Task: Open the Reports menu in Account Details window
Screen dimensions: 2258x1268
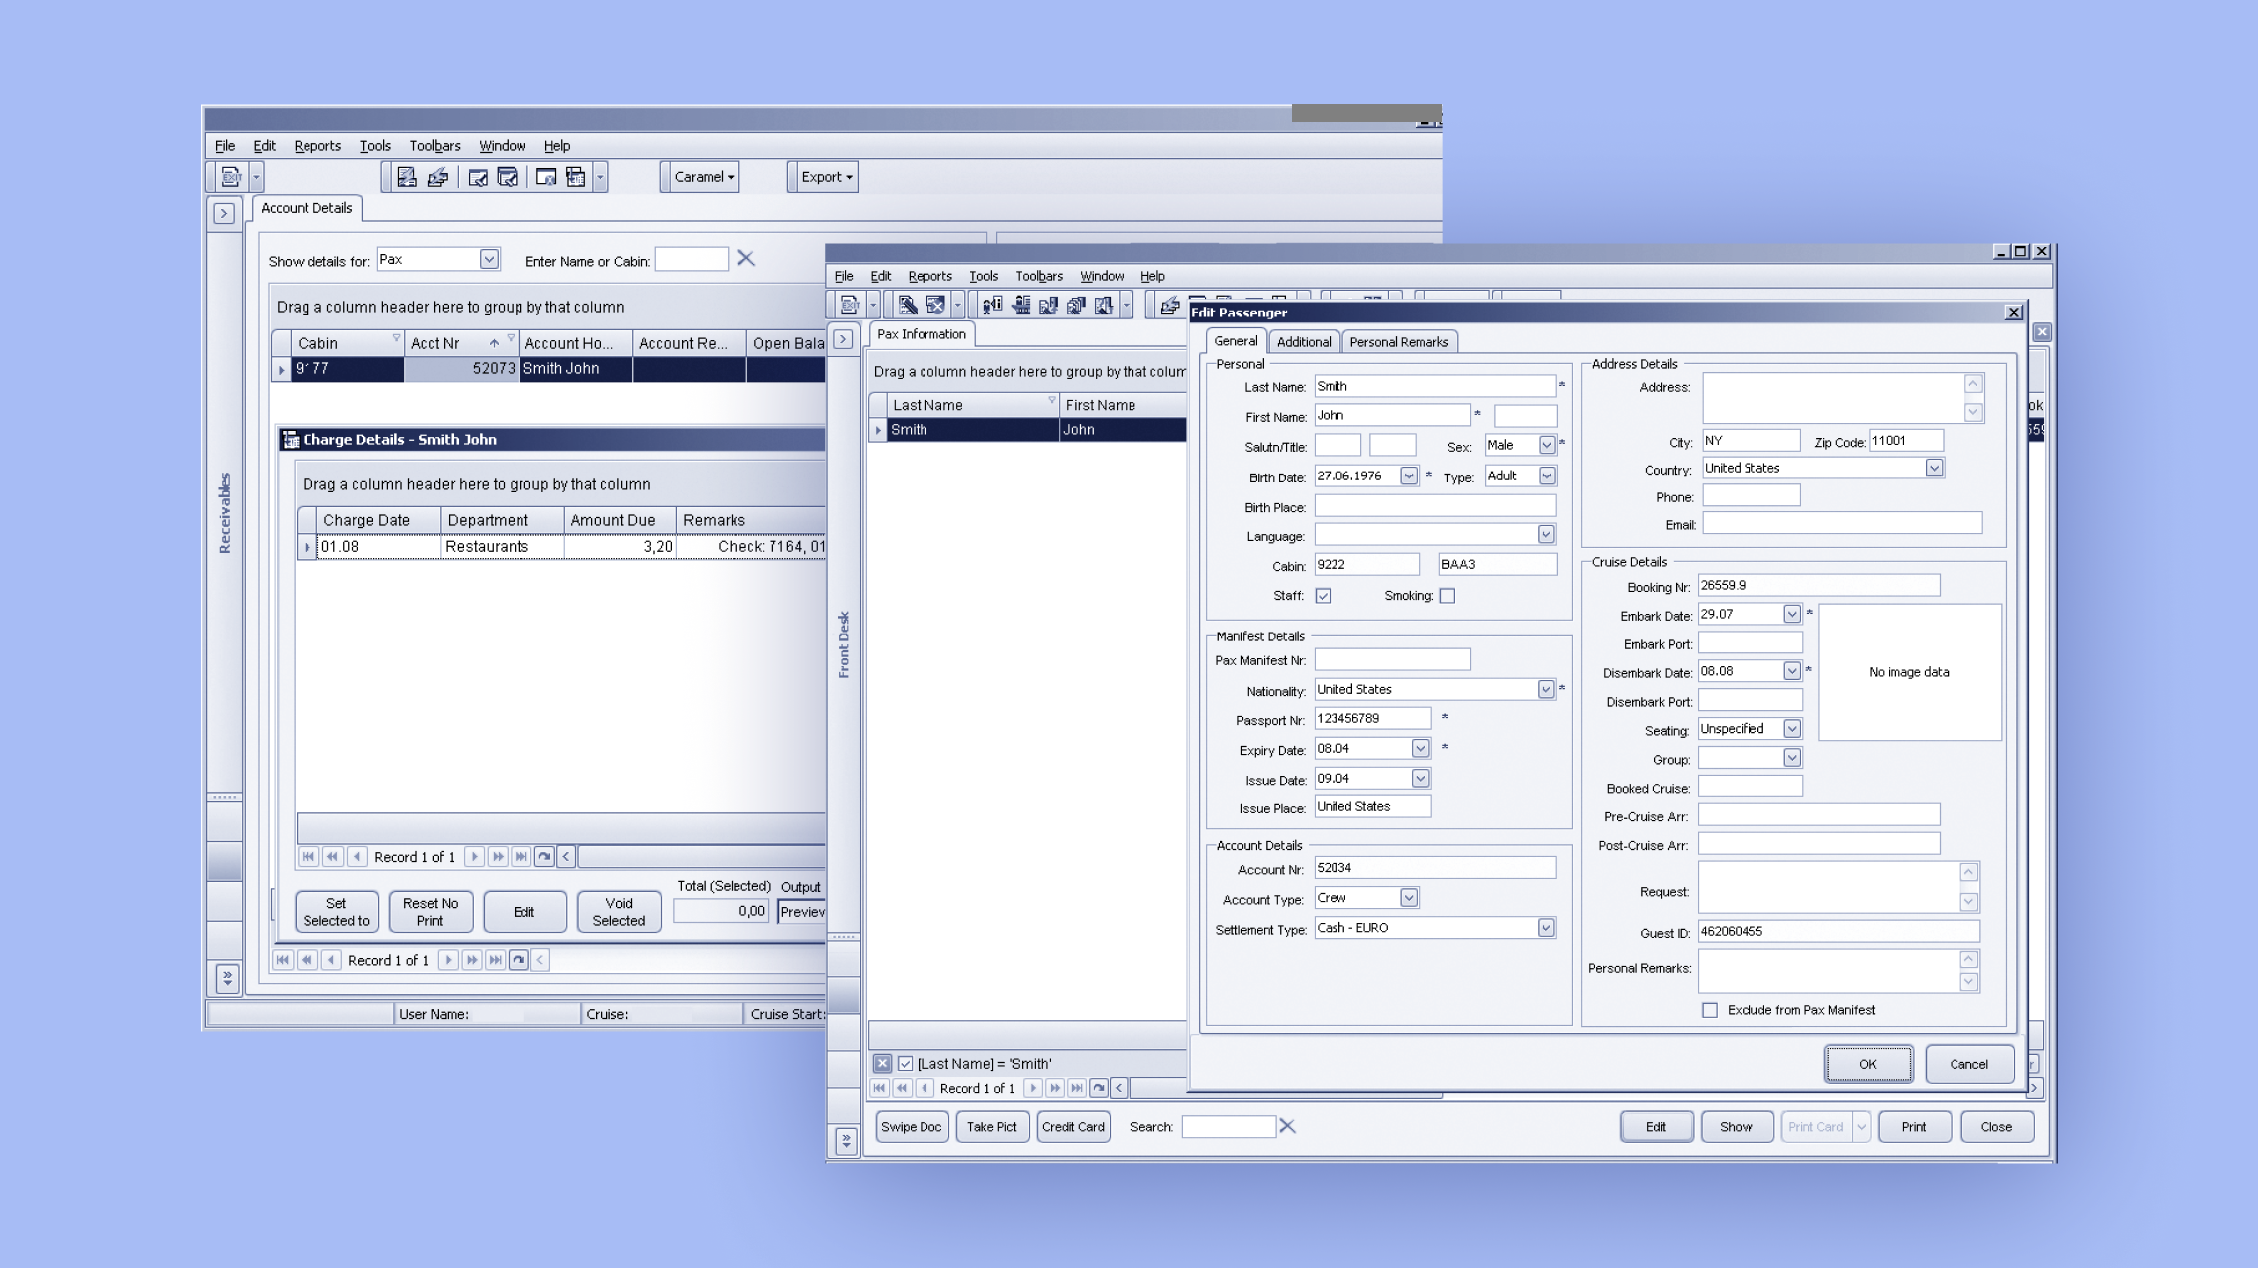Action: (x=317, y=146)
